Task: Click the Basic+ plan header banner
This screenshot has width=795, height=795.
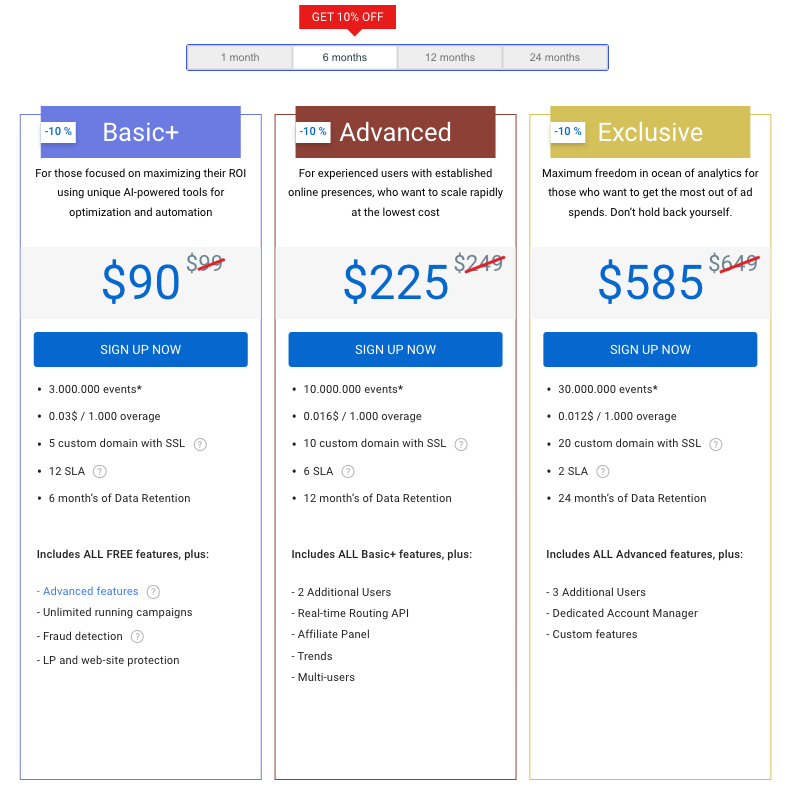Action: tap(141, 132)
